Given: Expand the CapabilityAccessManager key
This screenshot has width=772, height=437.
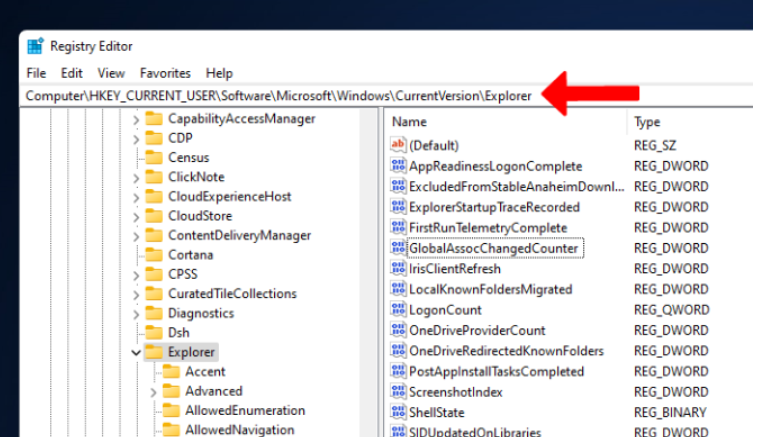Looking at the screenshot, I should pyautogui.click(x=136, y=120).
